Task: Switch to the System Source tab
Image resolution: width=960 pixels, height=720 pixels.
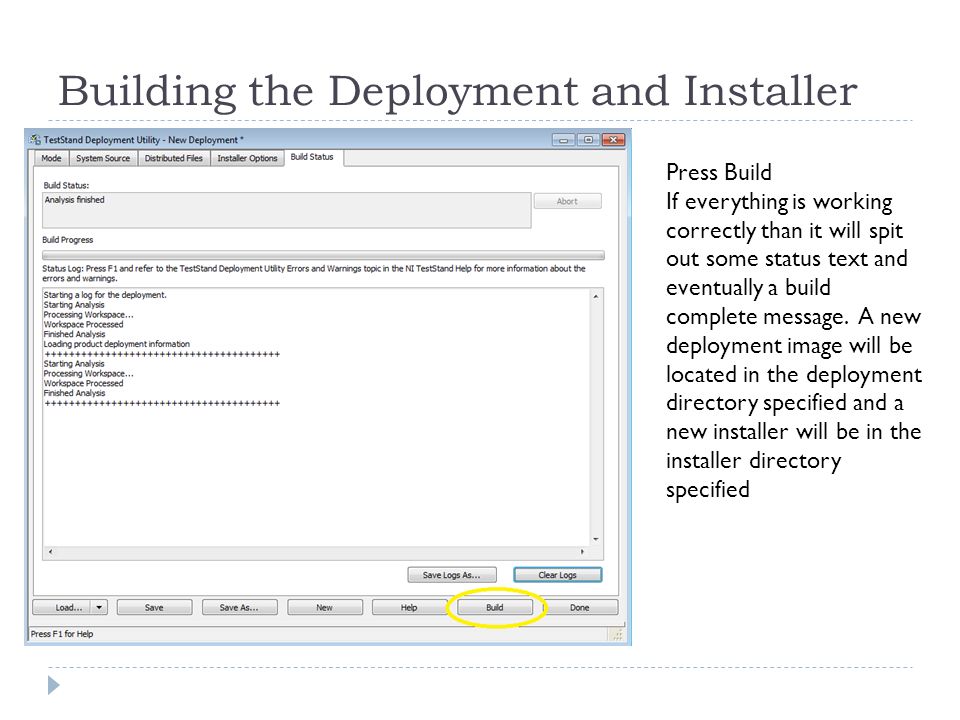Action: 103,158
